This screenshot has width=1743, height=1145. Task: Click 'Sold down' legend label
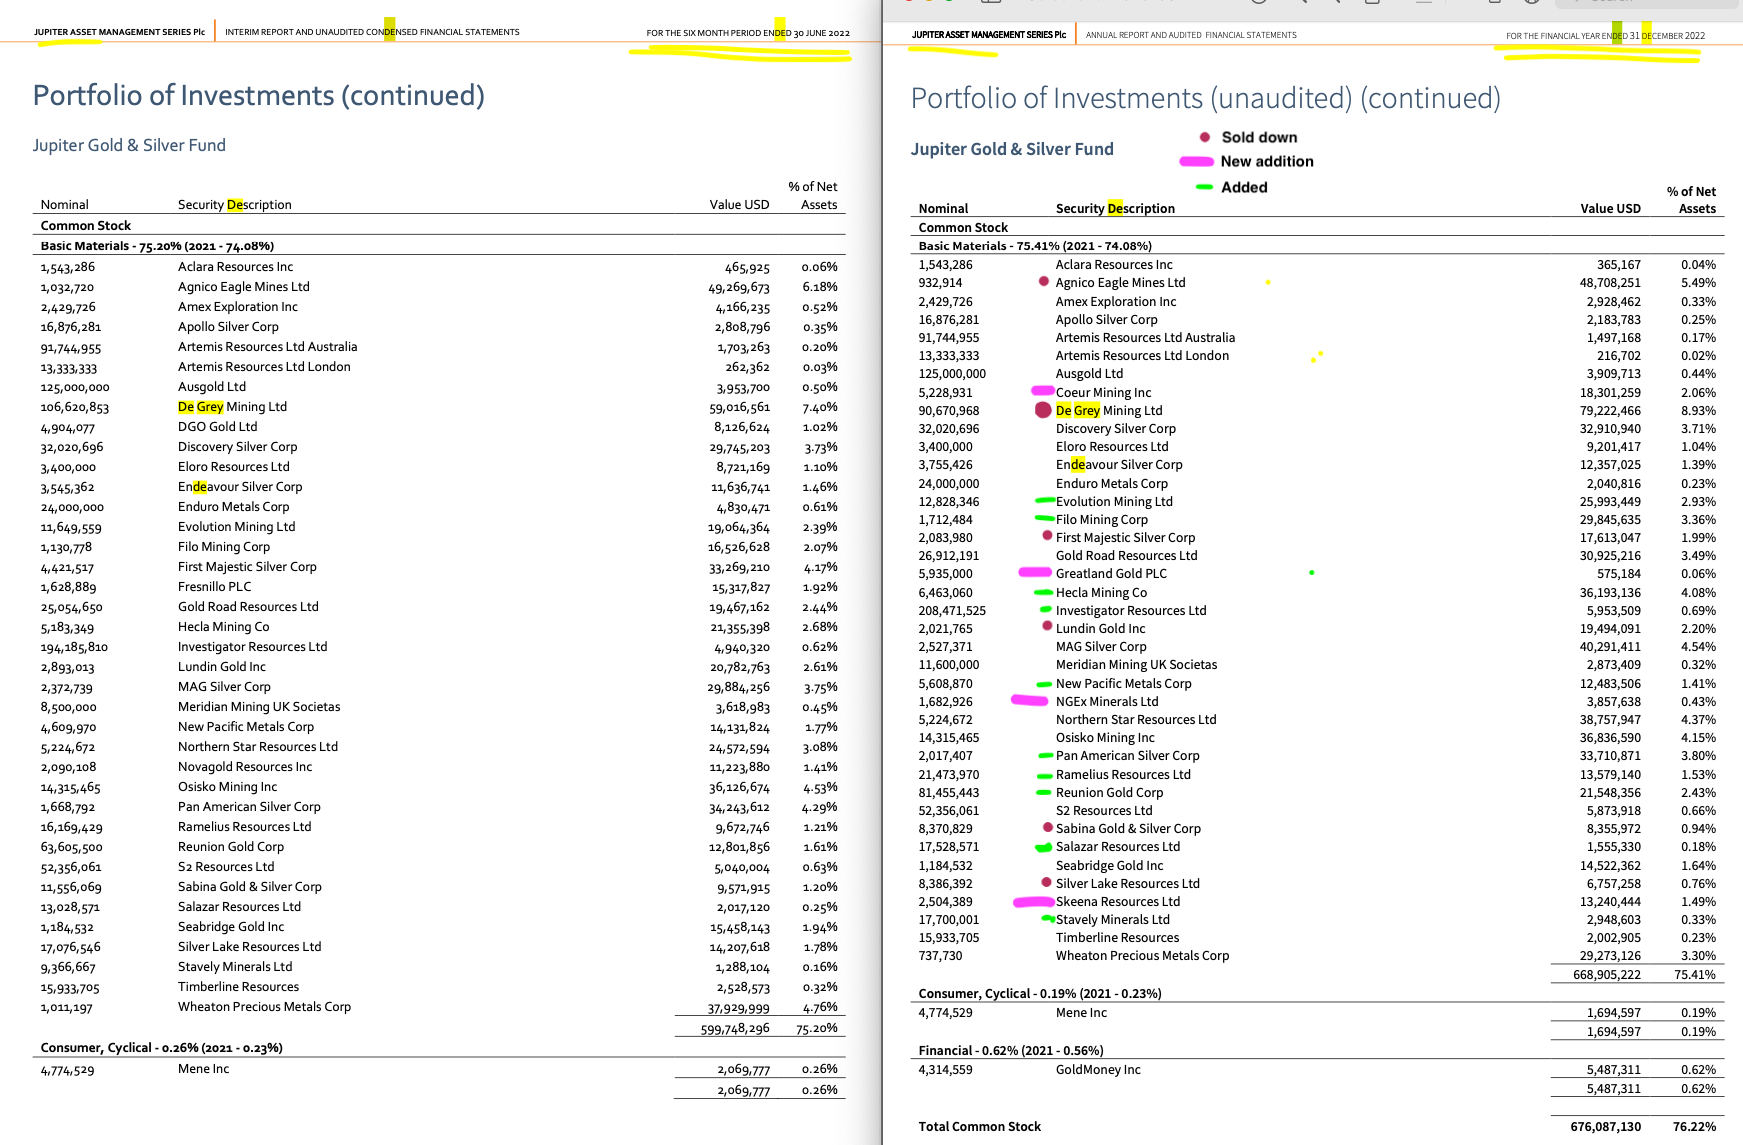point(1259,137)
